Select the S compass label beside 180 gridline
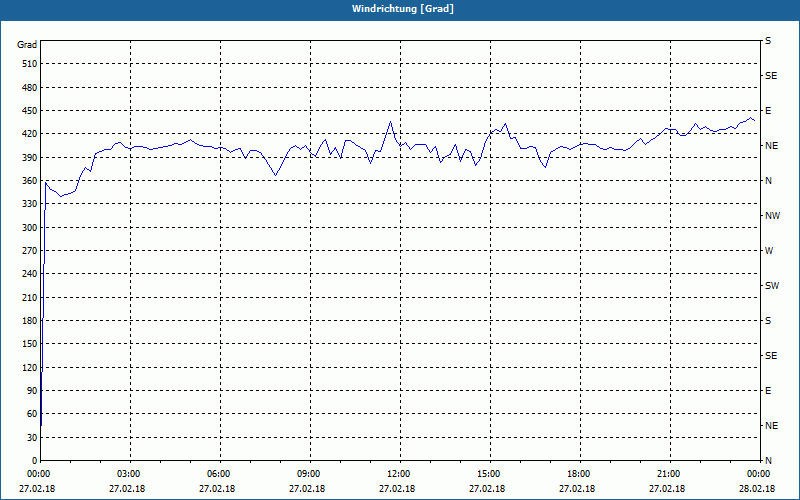 point(768,321)
